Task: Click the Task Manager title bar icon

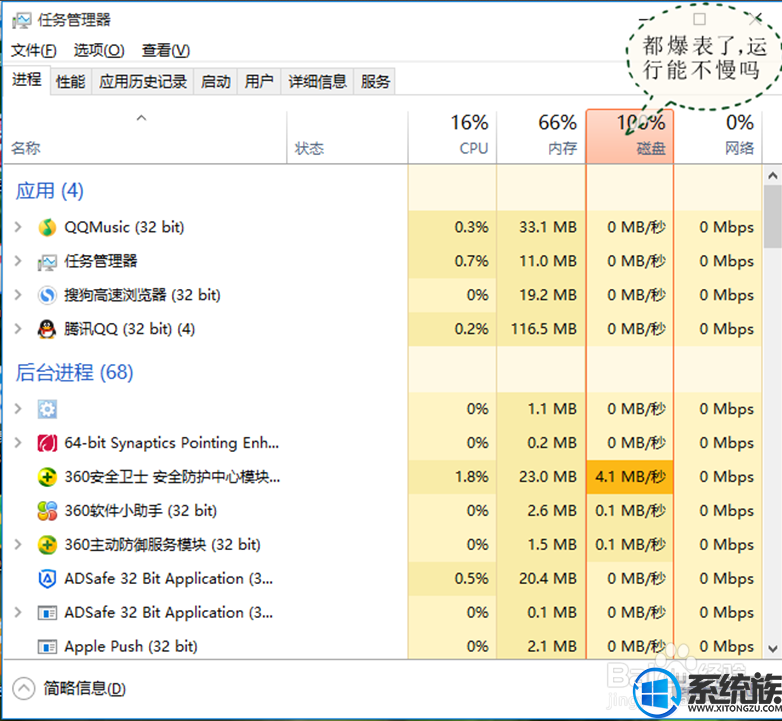Action: [21, 20]
